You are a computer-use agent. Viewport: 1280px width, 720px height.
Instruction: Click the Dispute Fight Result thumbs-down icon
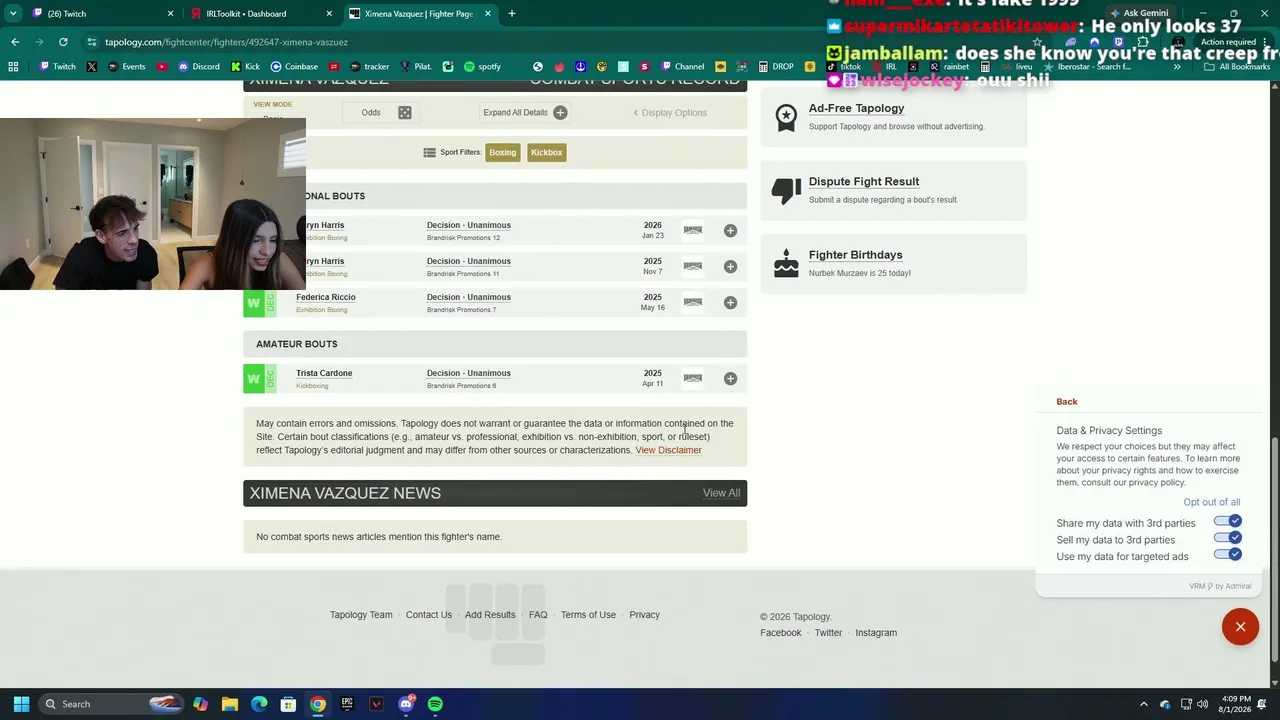tap(786, 190)
